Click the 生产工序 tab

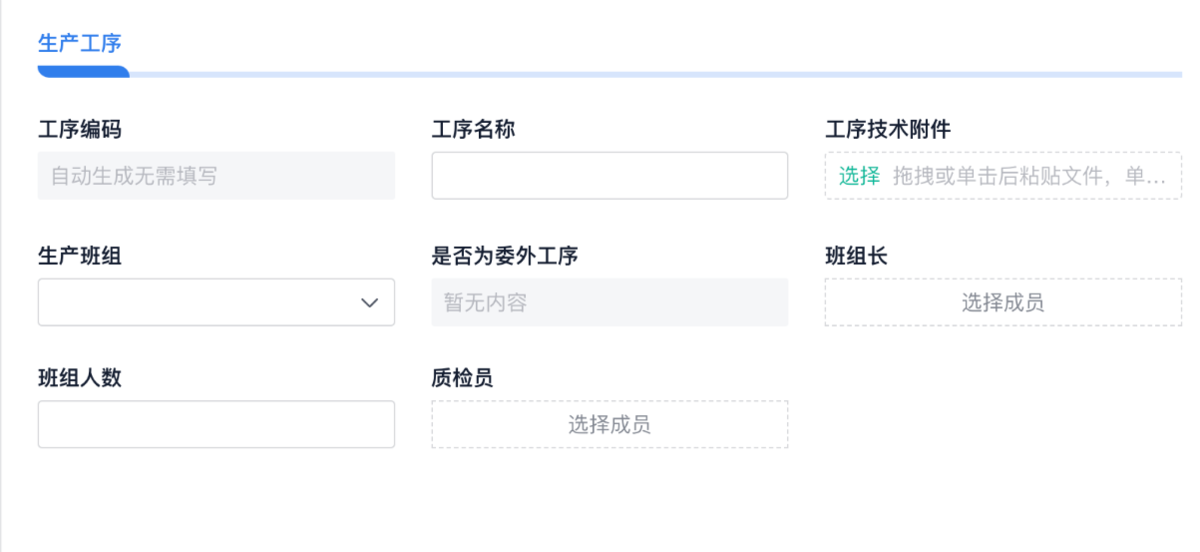79,44
